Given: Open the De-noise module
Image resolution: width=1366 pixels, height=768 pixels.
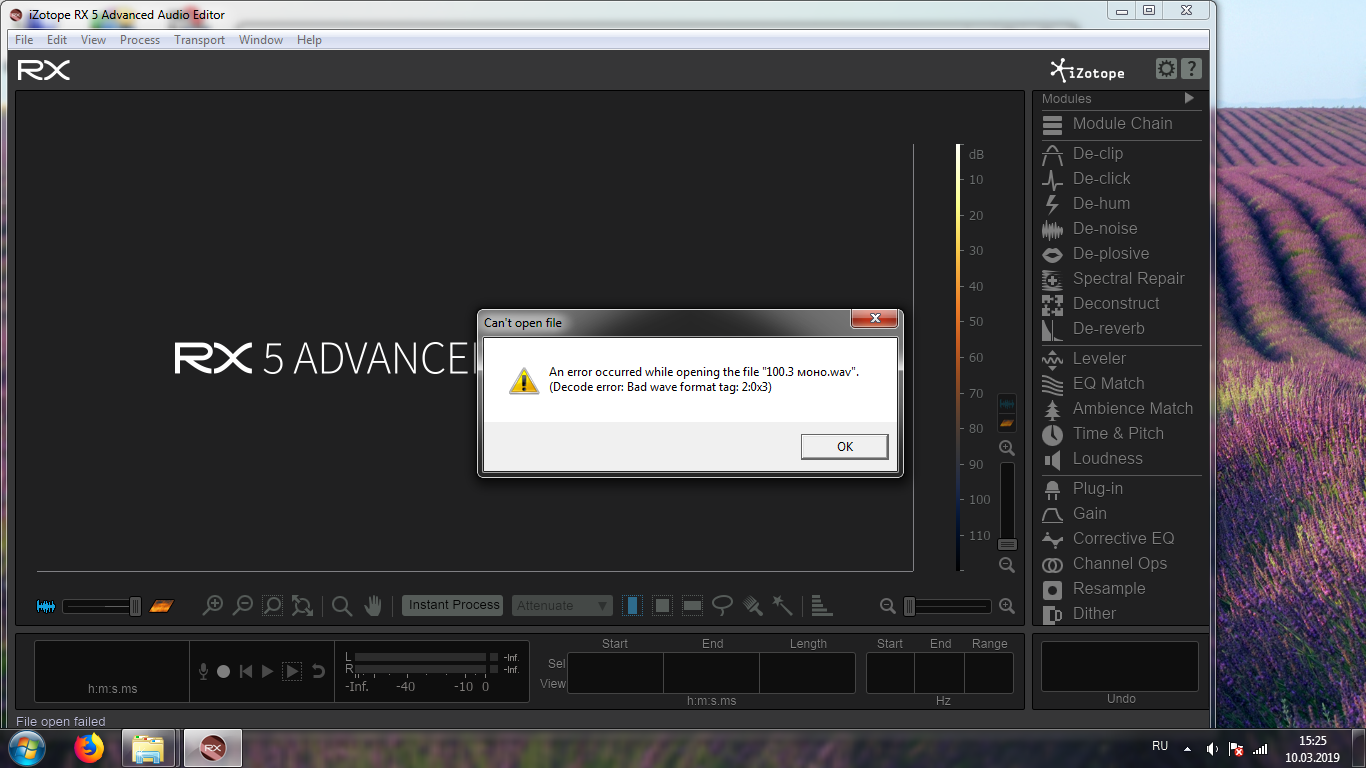Looking at the screenshot, I should (x=1120, y=229).
